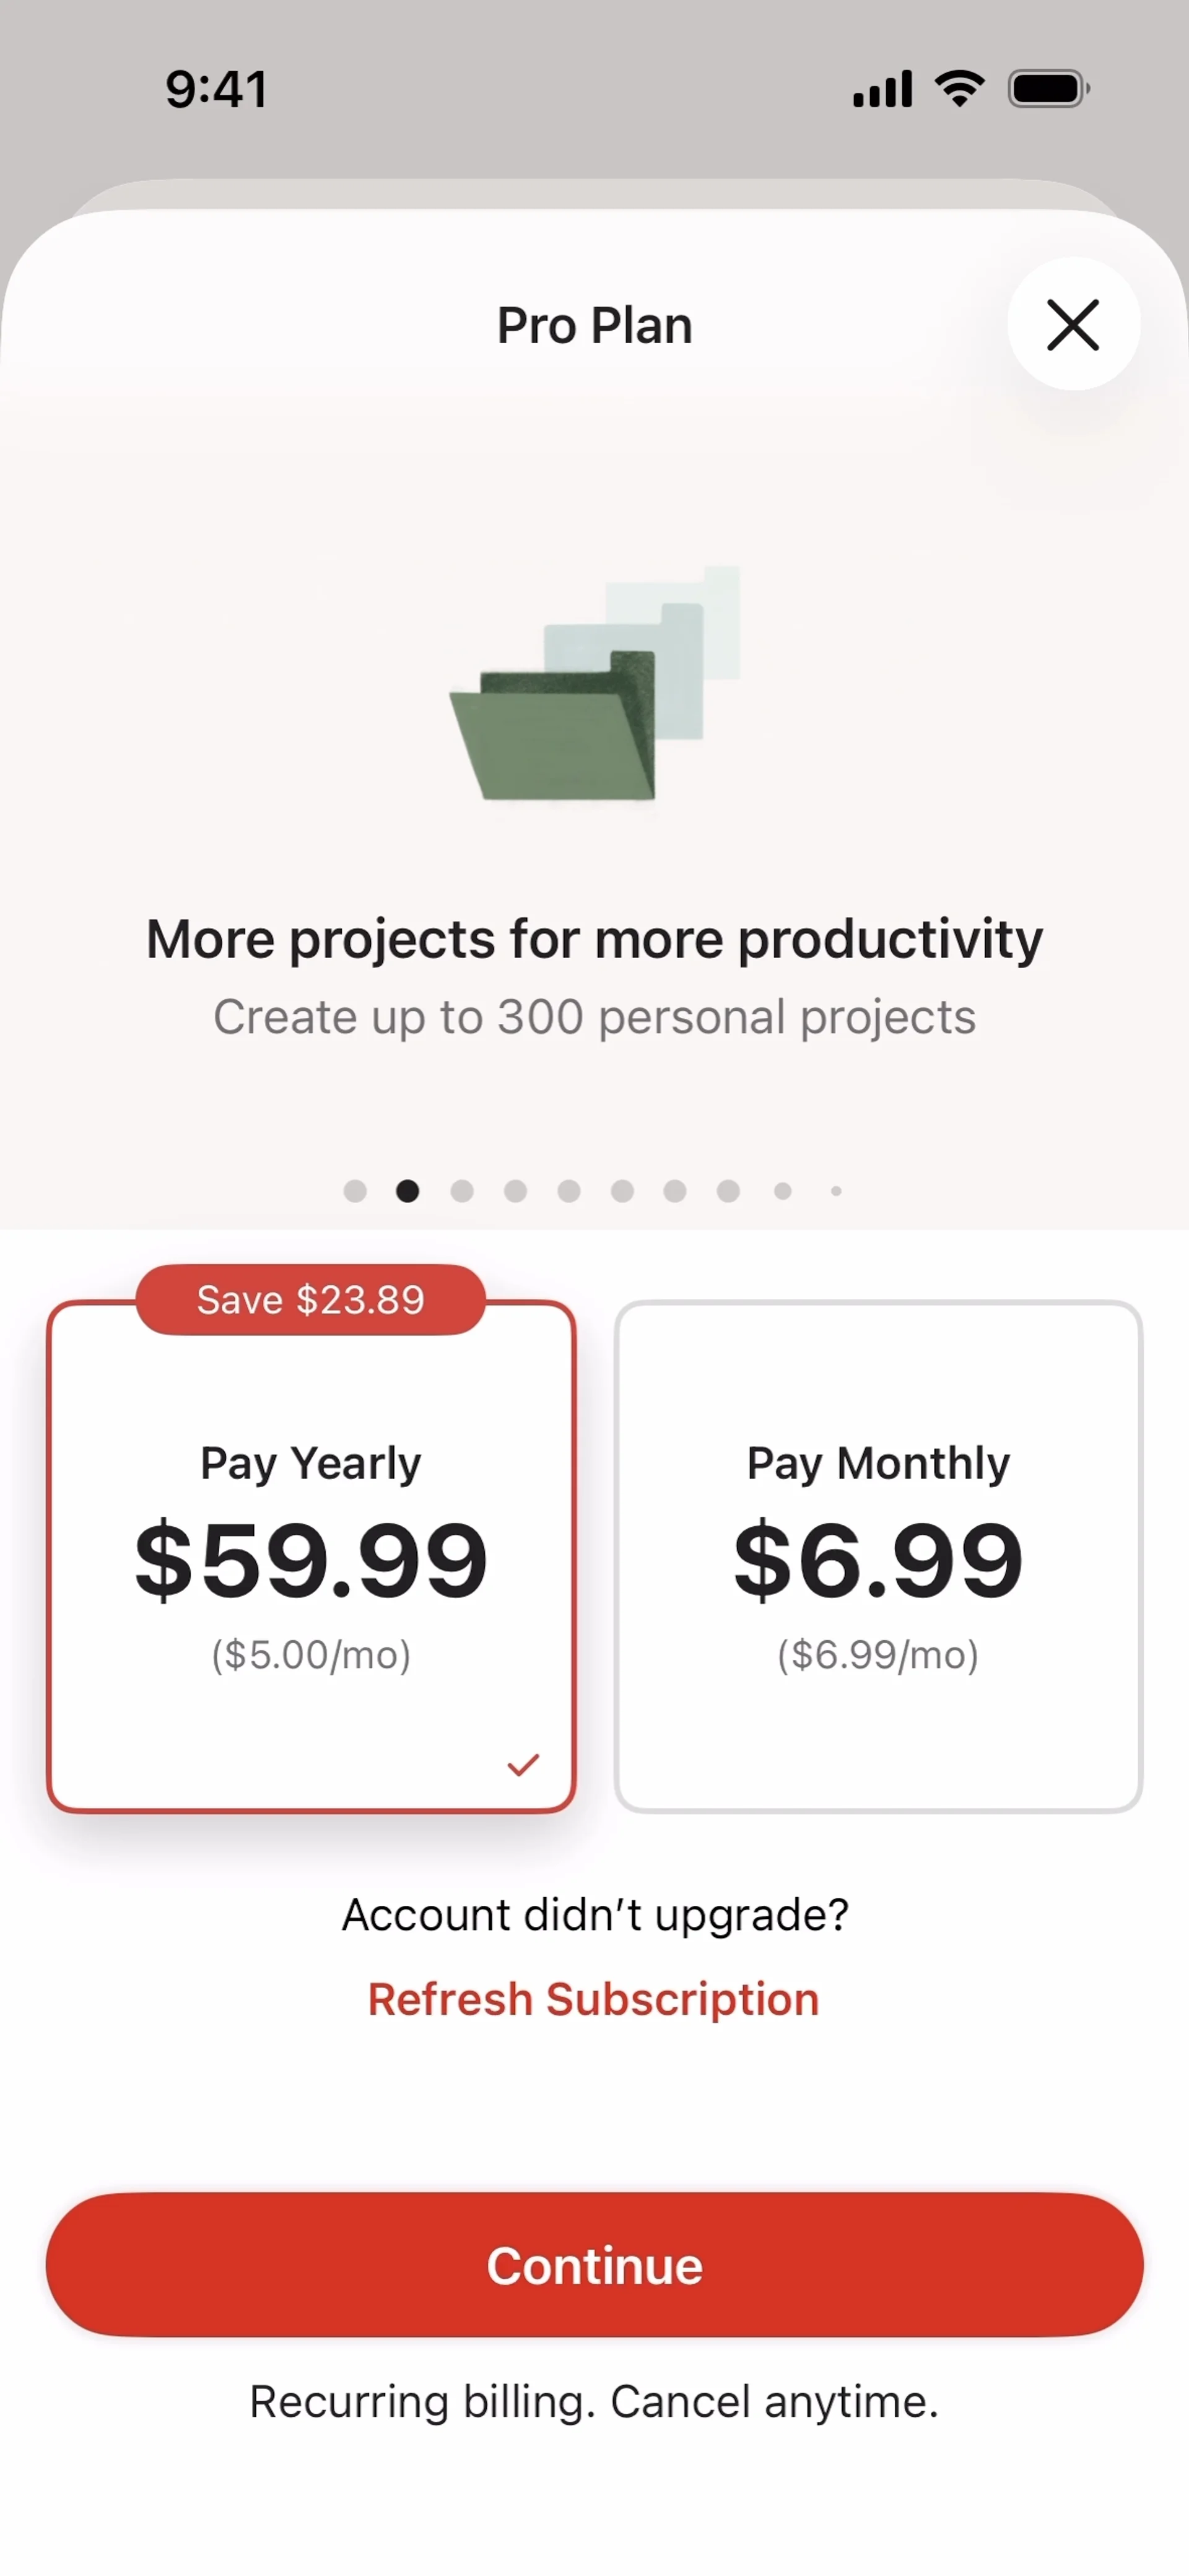The width and height of the screenshot is (1189, 2576).
Task: Tap the Wi-Fi status icon
Action: click(x=959, y=89)
